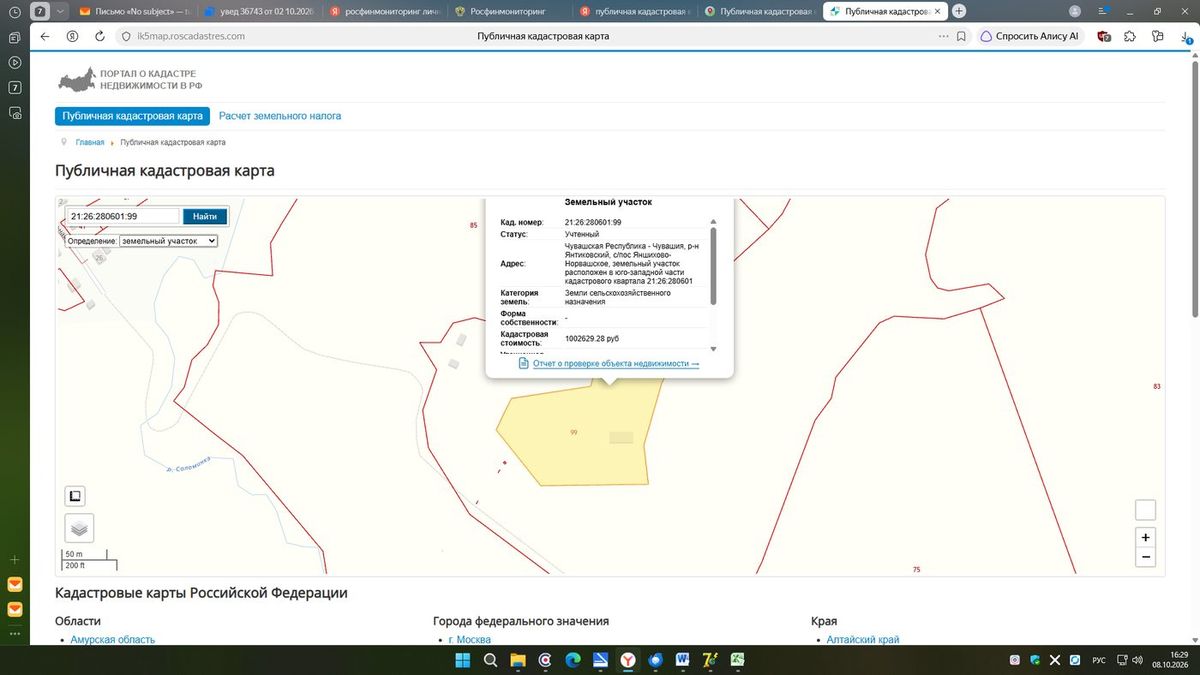Expand the tab list chevron in tab bar
Image resolution: width=1200 pixels, height=675 pixels.
61,11
